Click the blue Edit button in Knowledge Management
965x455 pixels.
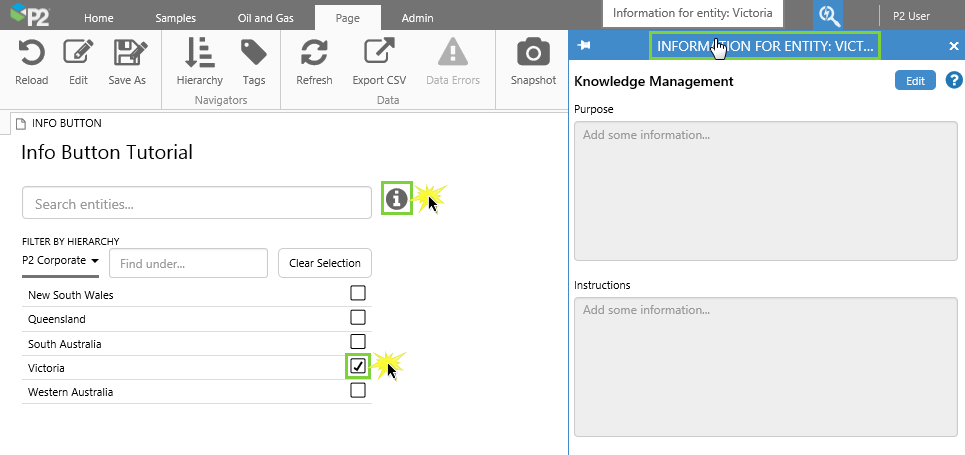[915, 81]
